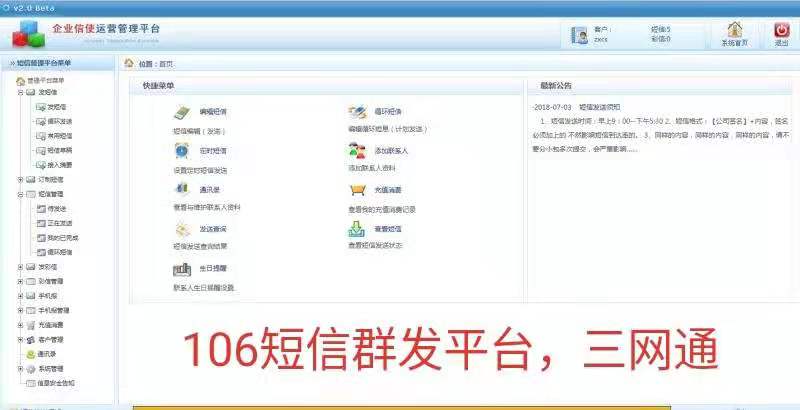Click the icon beside 我的已完成 in tree

pos(41,238)
